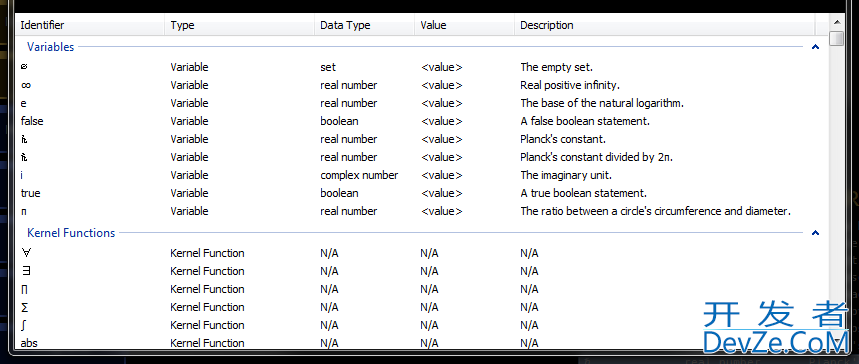Select the 'true' identifier
The height and width of the screenshot is (364, 859).
[31, 194]
